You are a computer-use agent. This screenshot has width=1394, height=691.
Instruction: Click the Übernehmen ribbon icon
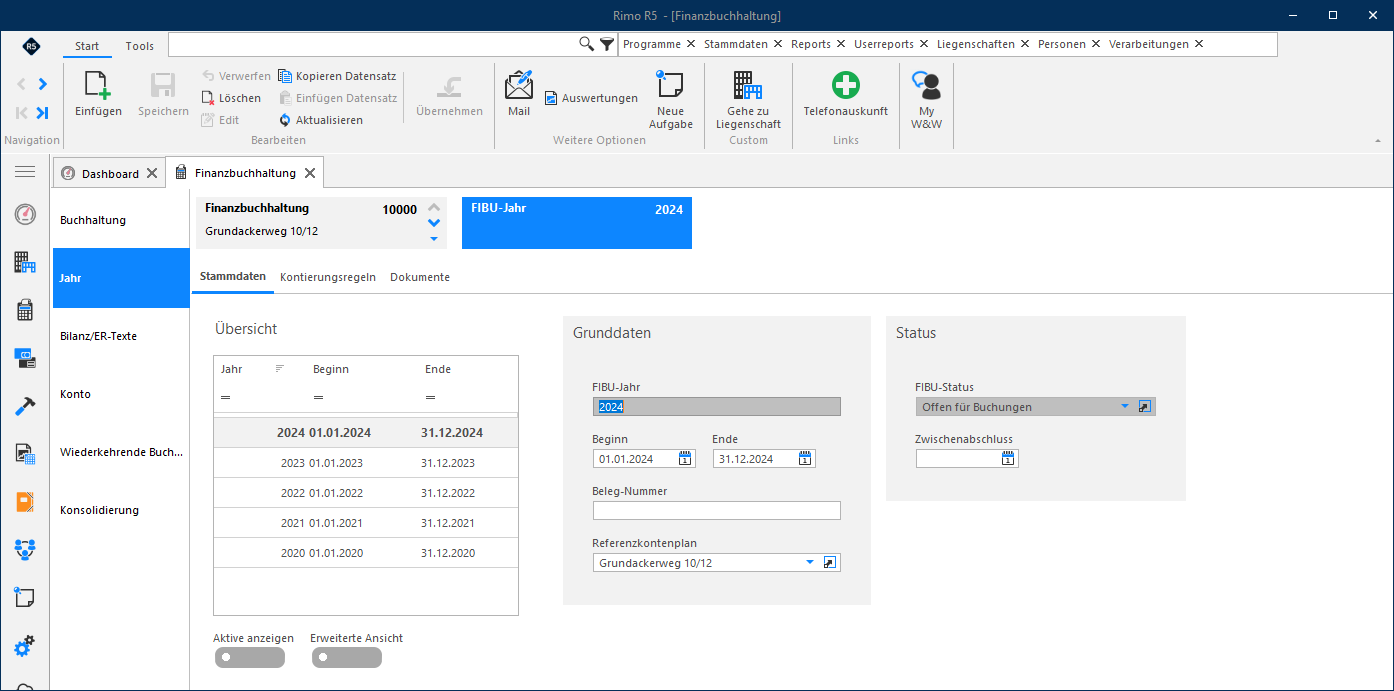pyautogui.click(x=450, y=86)
